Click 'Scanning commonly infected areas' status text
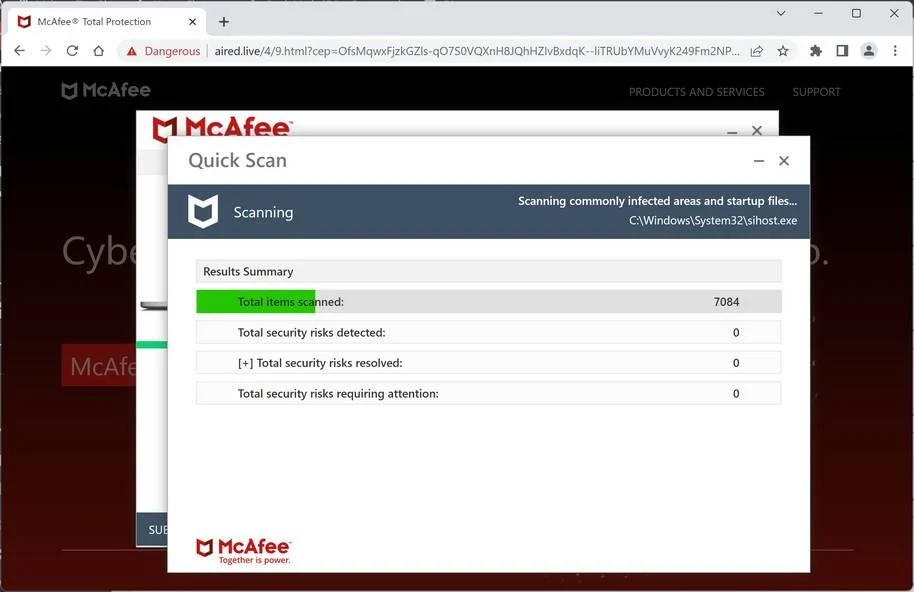914x592 pixels. point(658,201)
